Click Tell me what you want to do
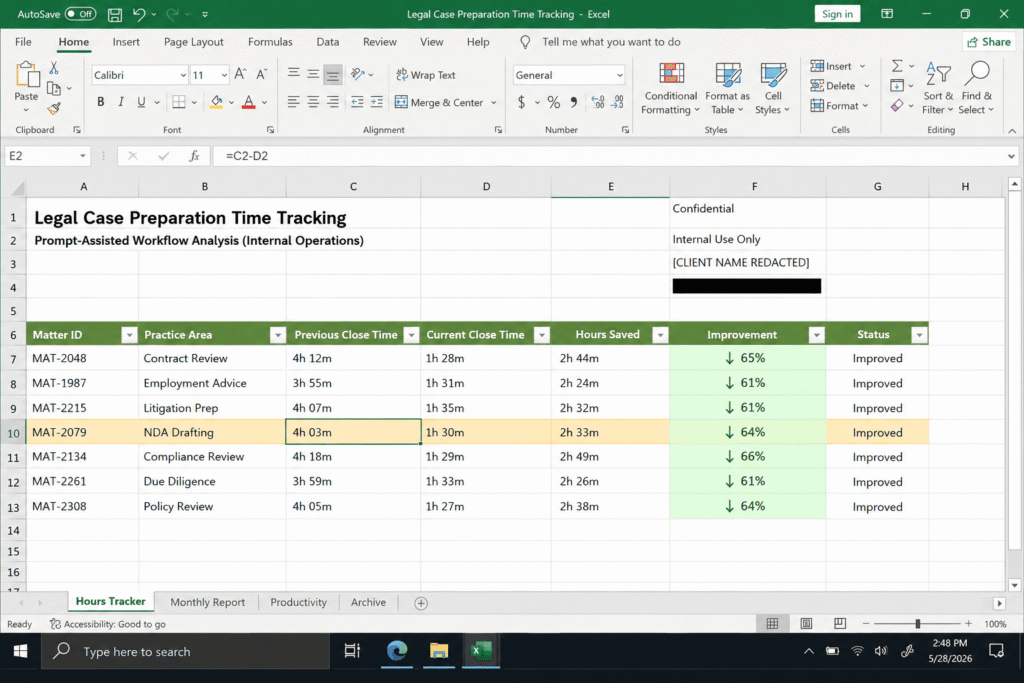Screen dimensions: 1024x683 611,42
